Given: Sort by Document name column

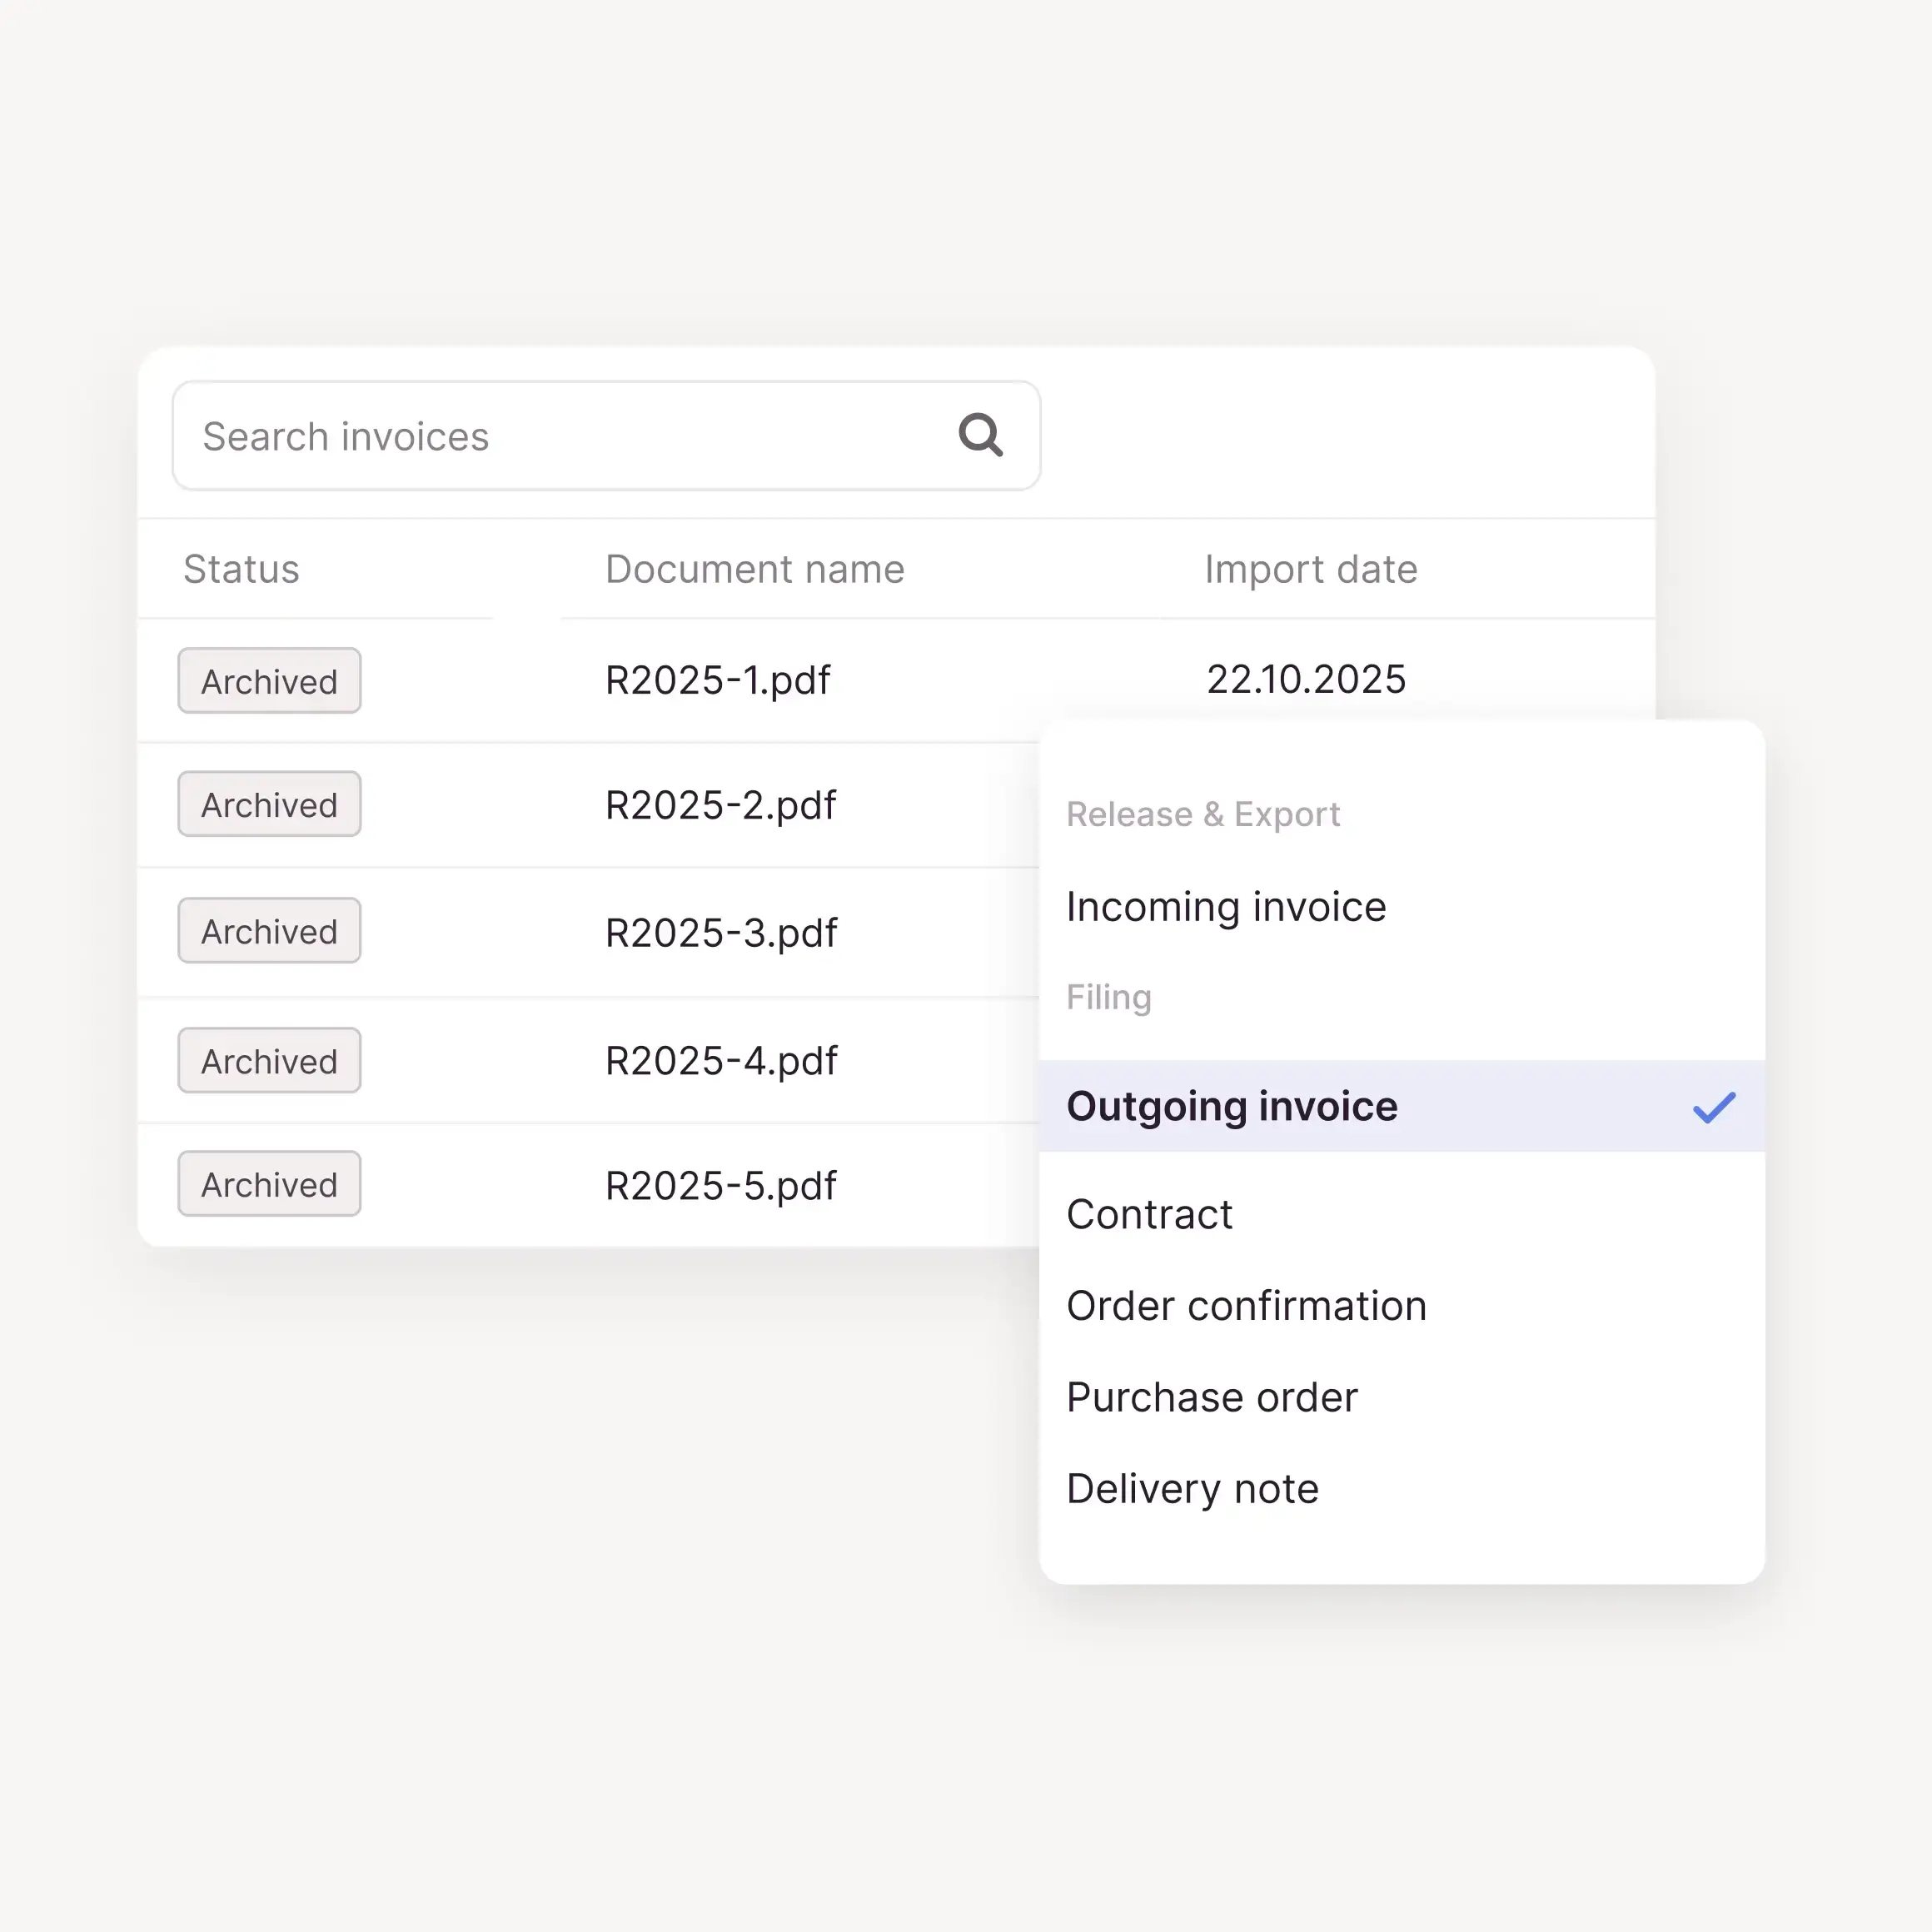Looking at the screenshot, I should [x=754, y=569].
